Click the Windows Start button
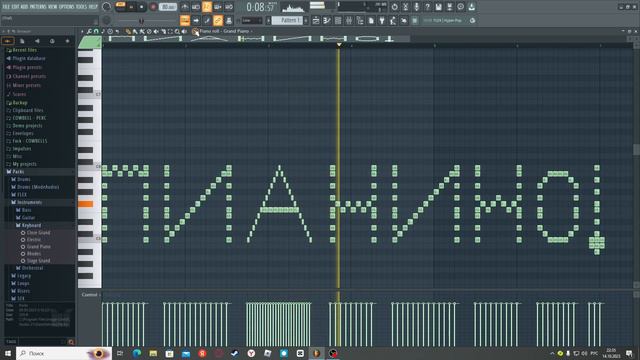 pyautogui.click(x=8, y=353)
